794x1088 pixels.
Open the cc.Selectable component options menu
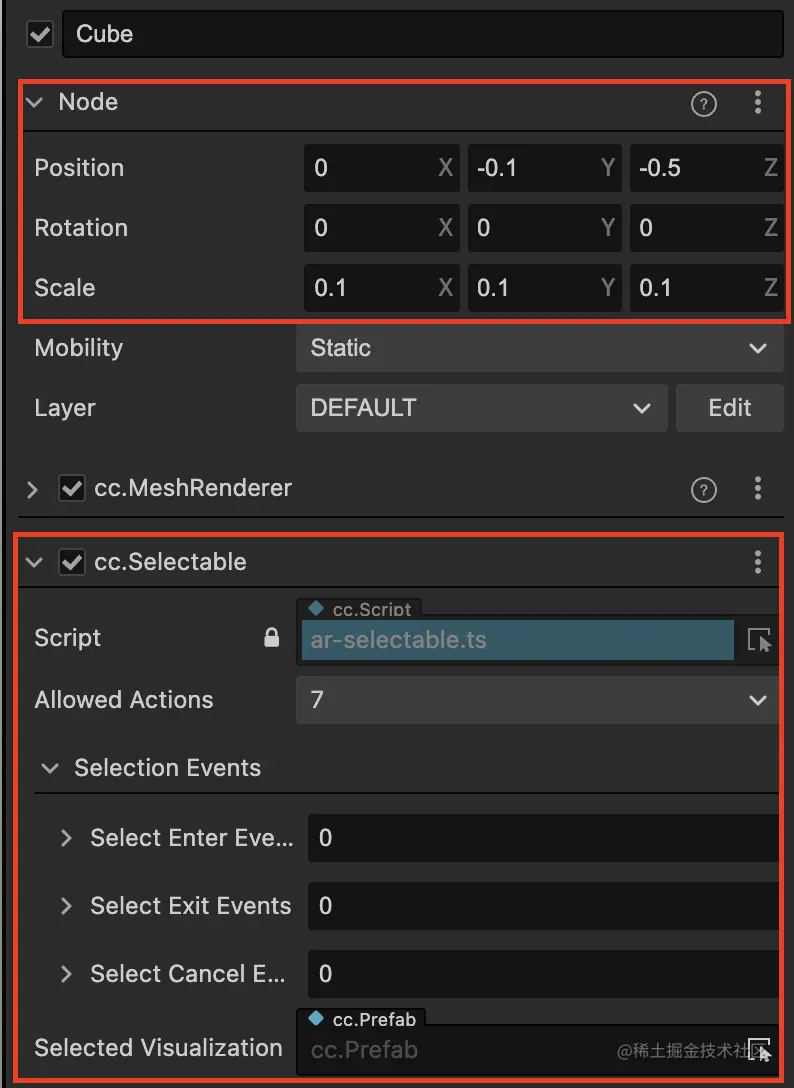[x=758, y=562]
